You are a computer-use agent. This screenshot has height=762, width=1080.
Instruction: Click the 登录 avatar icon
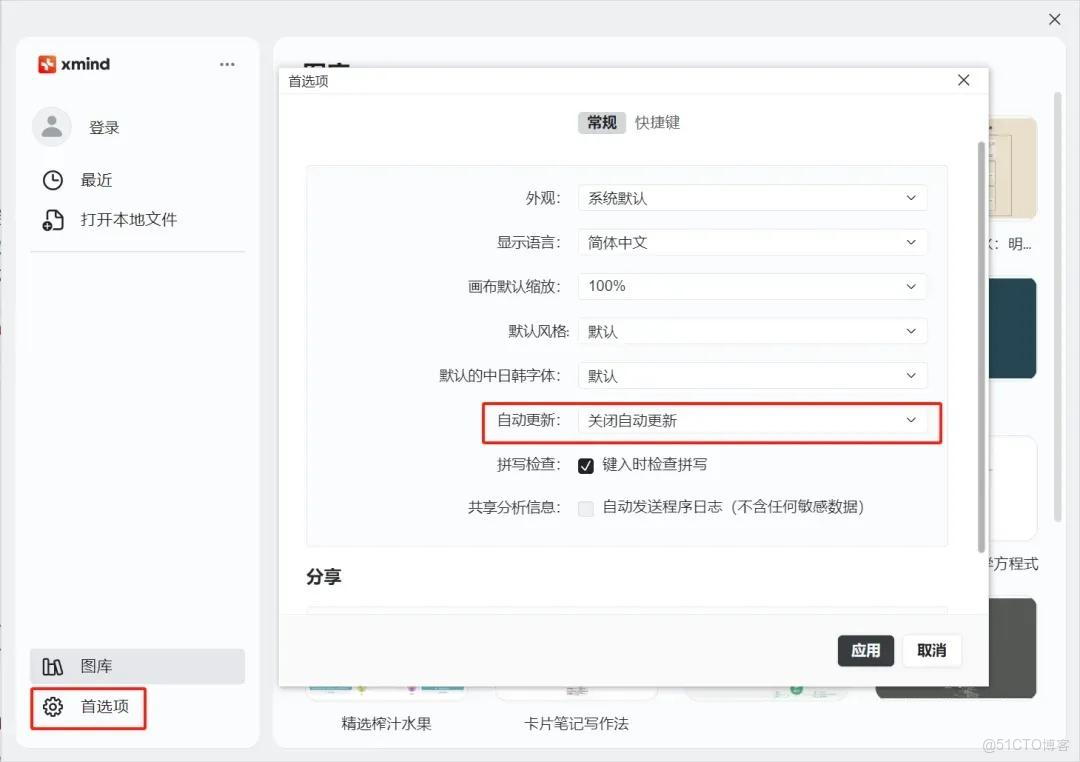pos(51,126)
